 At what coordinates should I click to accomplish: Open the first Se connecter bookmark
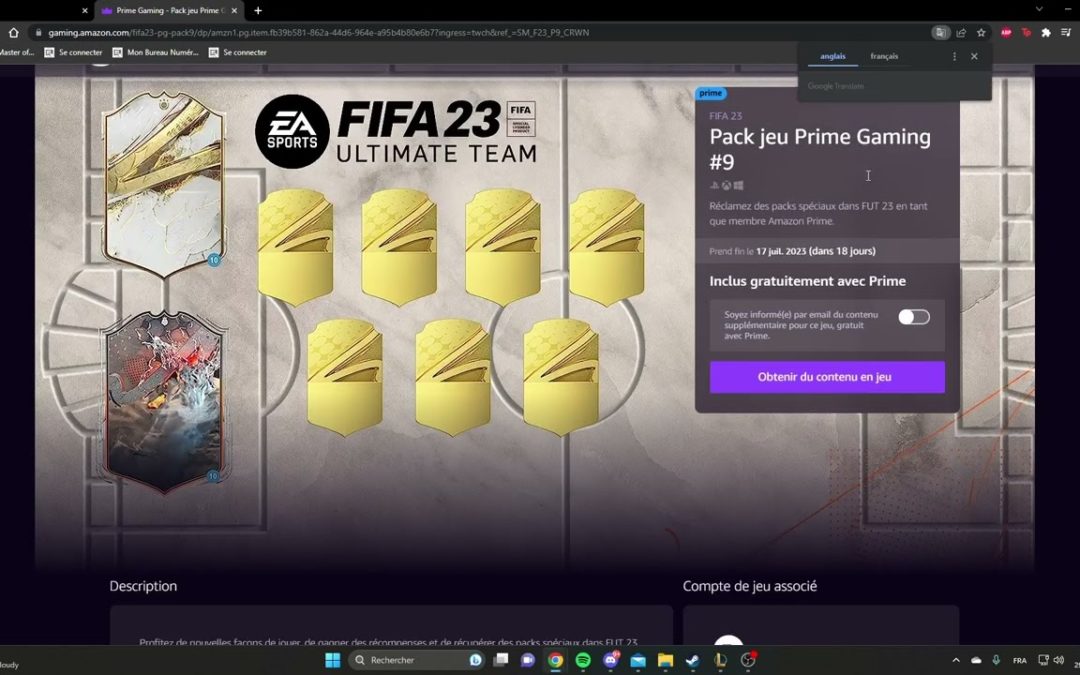coord(74,52)
